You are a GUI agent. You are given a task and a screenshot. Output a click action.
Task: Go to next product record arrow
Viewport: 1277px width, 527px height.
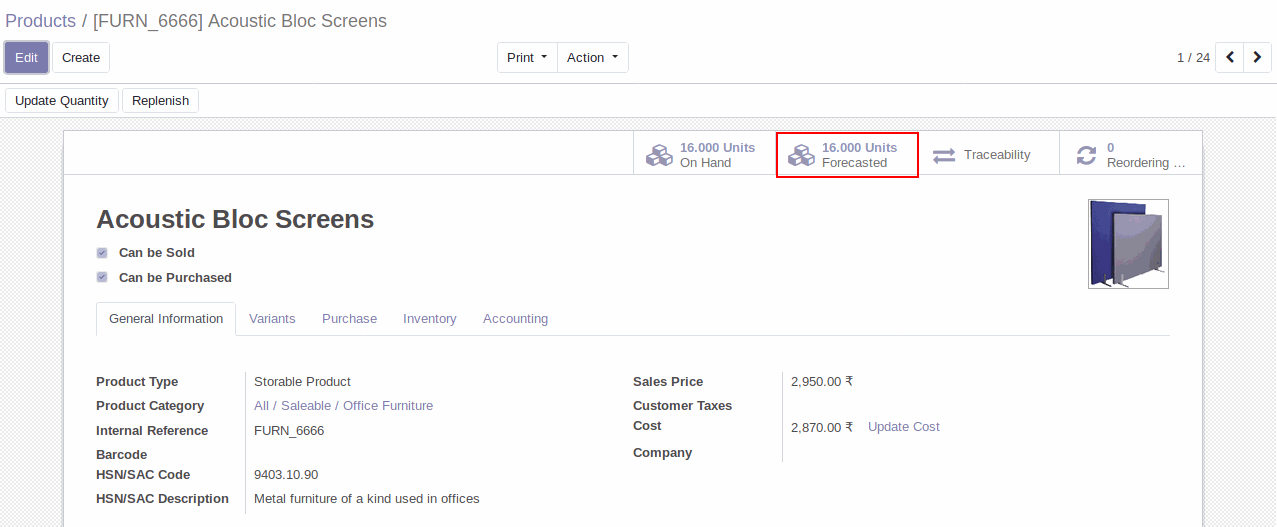(1257, 57)
